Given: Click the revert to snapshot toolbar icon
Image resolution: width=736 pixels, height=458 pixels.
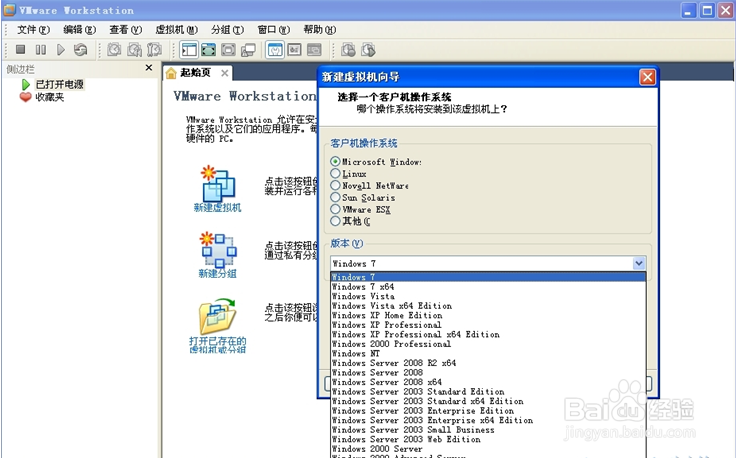Looking at the screenshot, I should [x=135, y=49].
